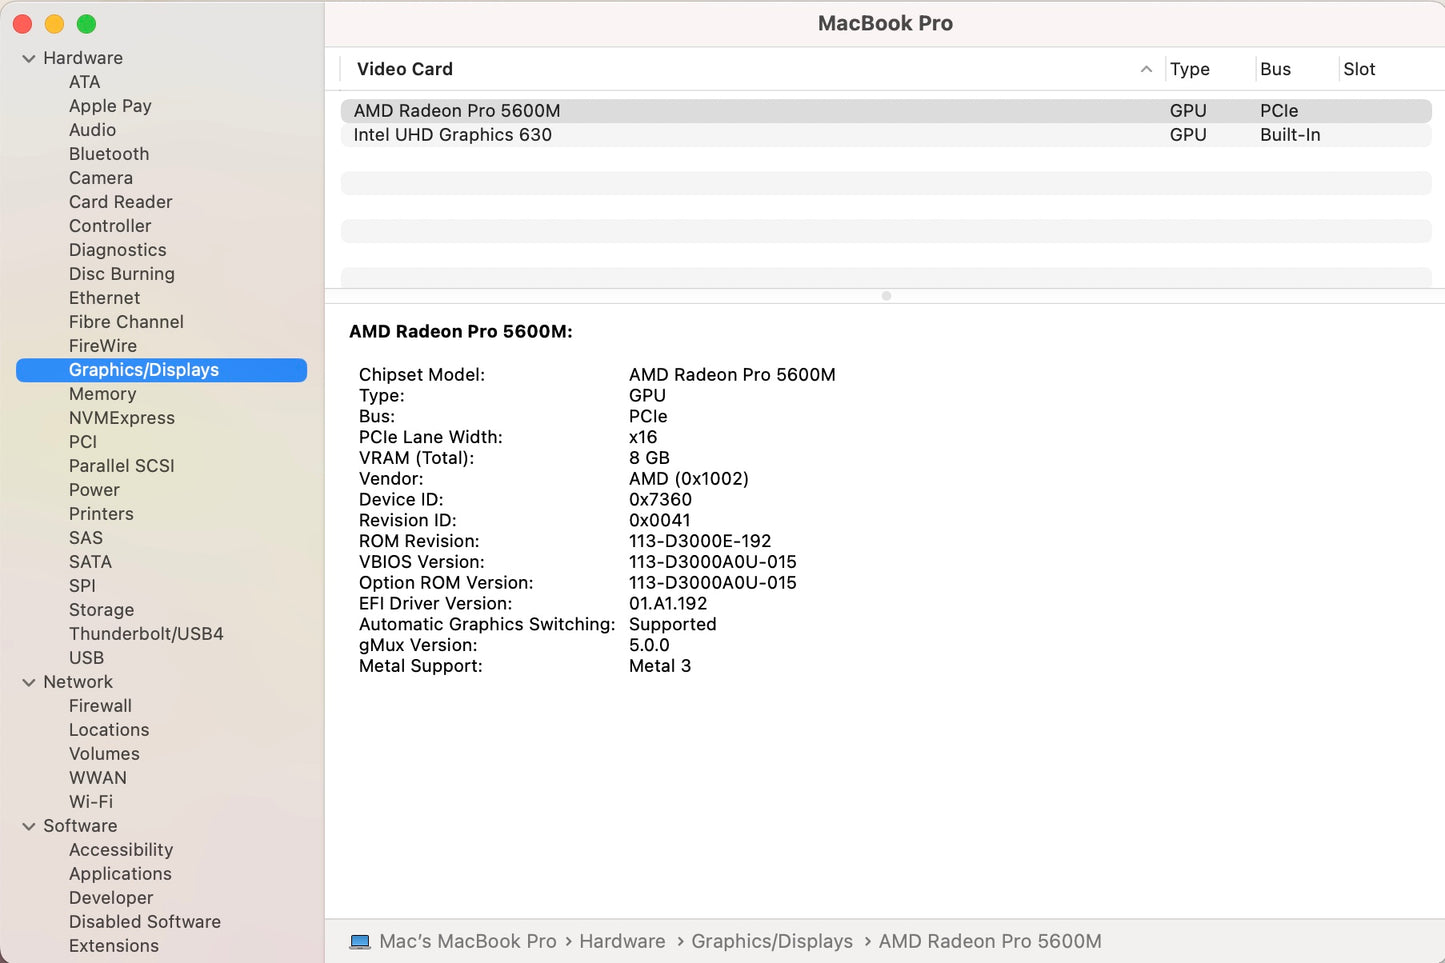This screenshot has height=963, width=1445.
Task: Open the Memory section
Action: click(102, 394)
